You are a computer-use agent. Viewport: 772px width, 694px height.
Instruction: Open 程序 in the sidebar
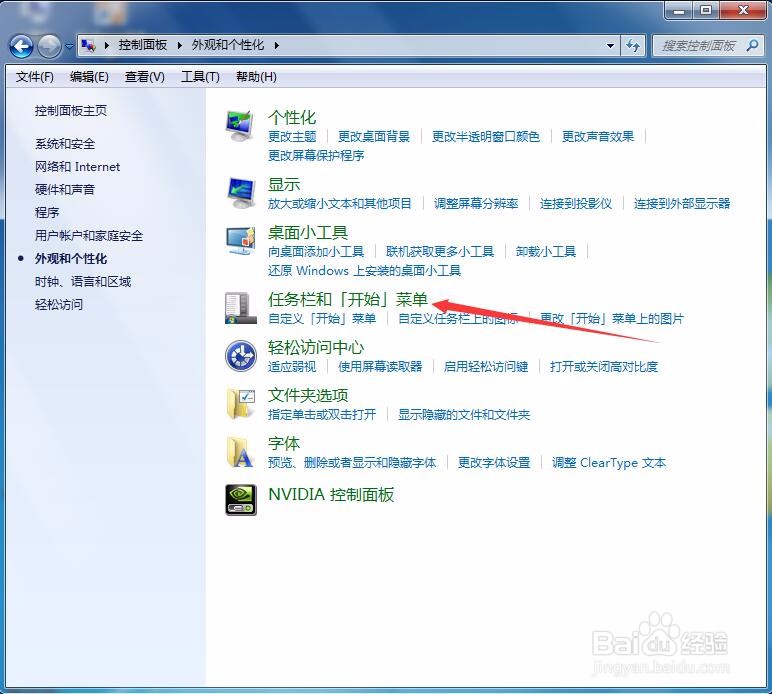pos(47,213)
